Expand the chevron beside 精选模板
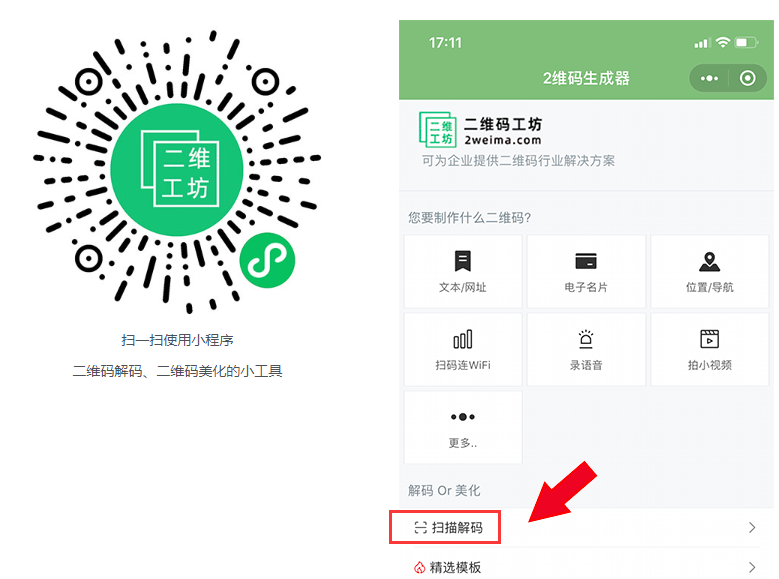The width and height of the screenshot is (779, 579). (x=752, y=567)
